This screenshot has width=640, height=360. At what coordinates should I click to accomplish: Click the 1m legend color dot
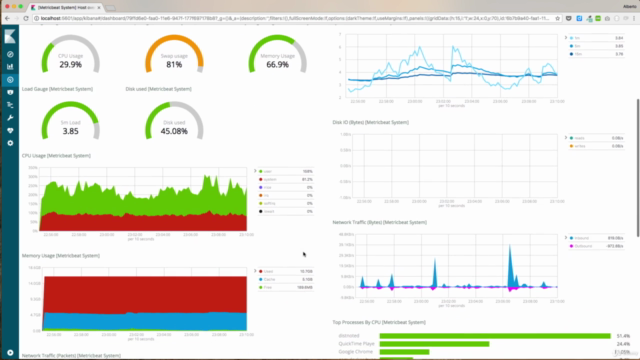(x=571, y=38)
